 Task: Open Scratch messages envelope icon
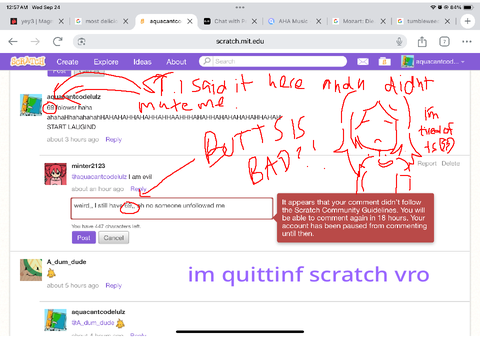tap(363, 62)
